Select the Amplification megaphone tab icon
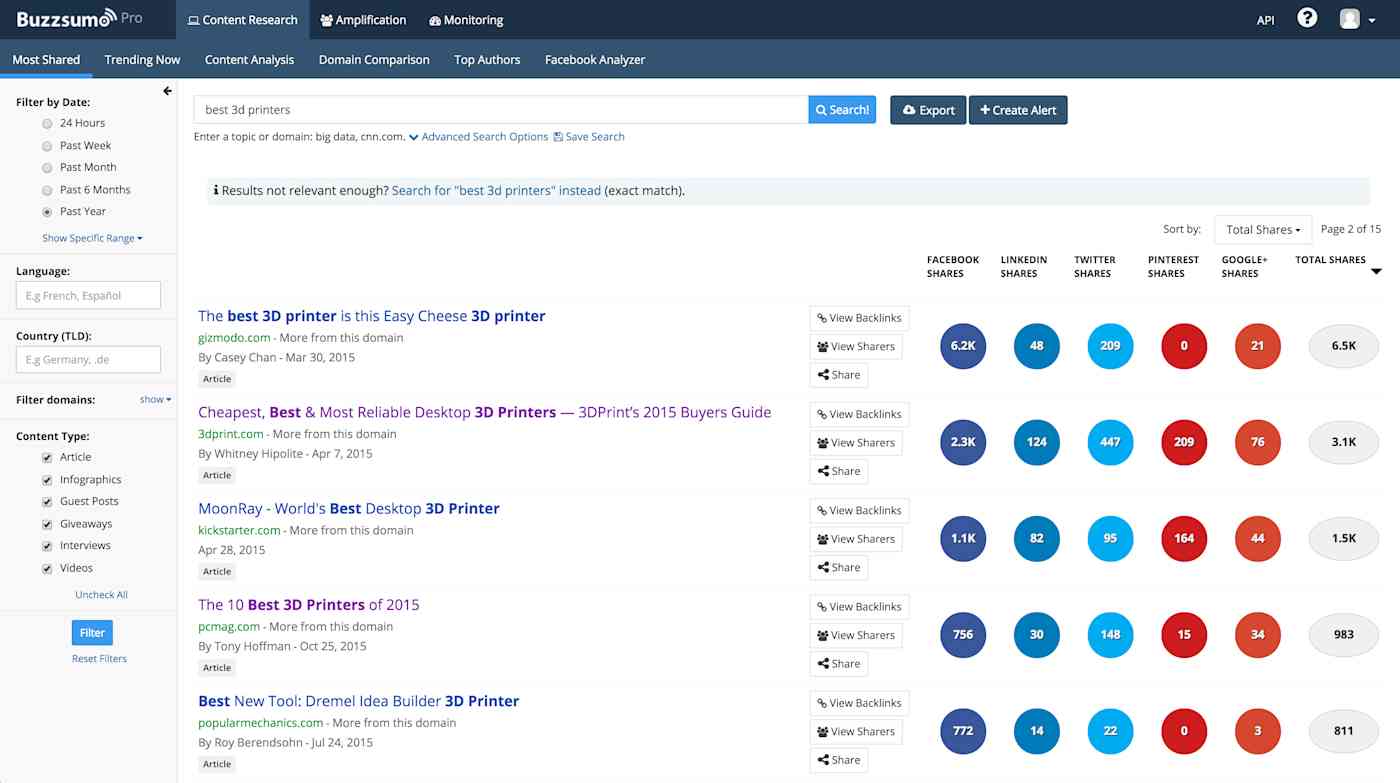1400x783 pixels. pos(328,19)
